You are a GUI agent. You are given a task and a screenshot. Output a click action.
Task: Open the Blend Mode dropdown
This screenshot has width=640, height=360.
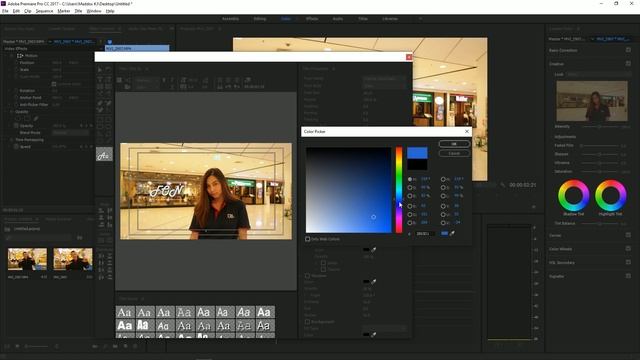70,133
